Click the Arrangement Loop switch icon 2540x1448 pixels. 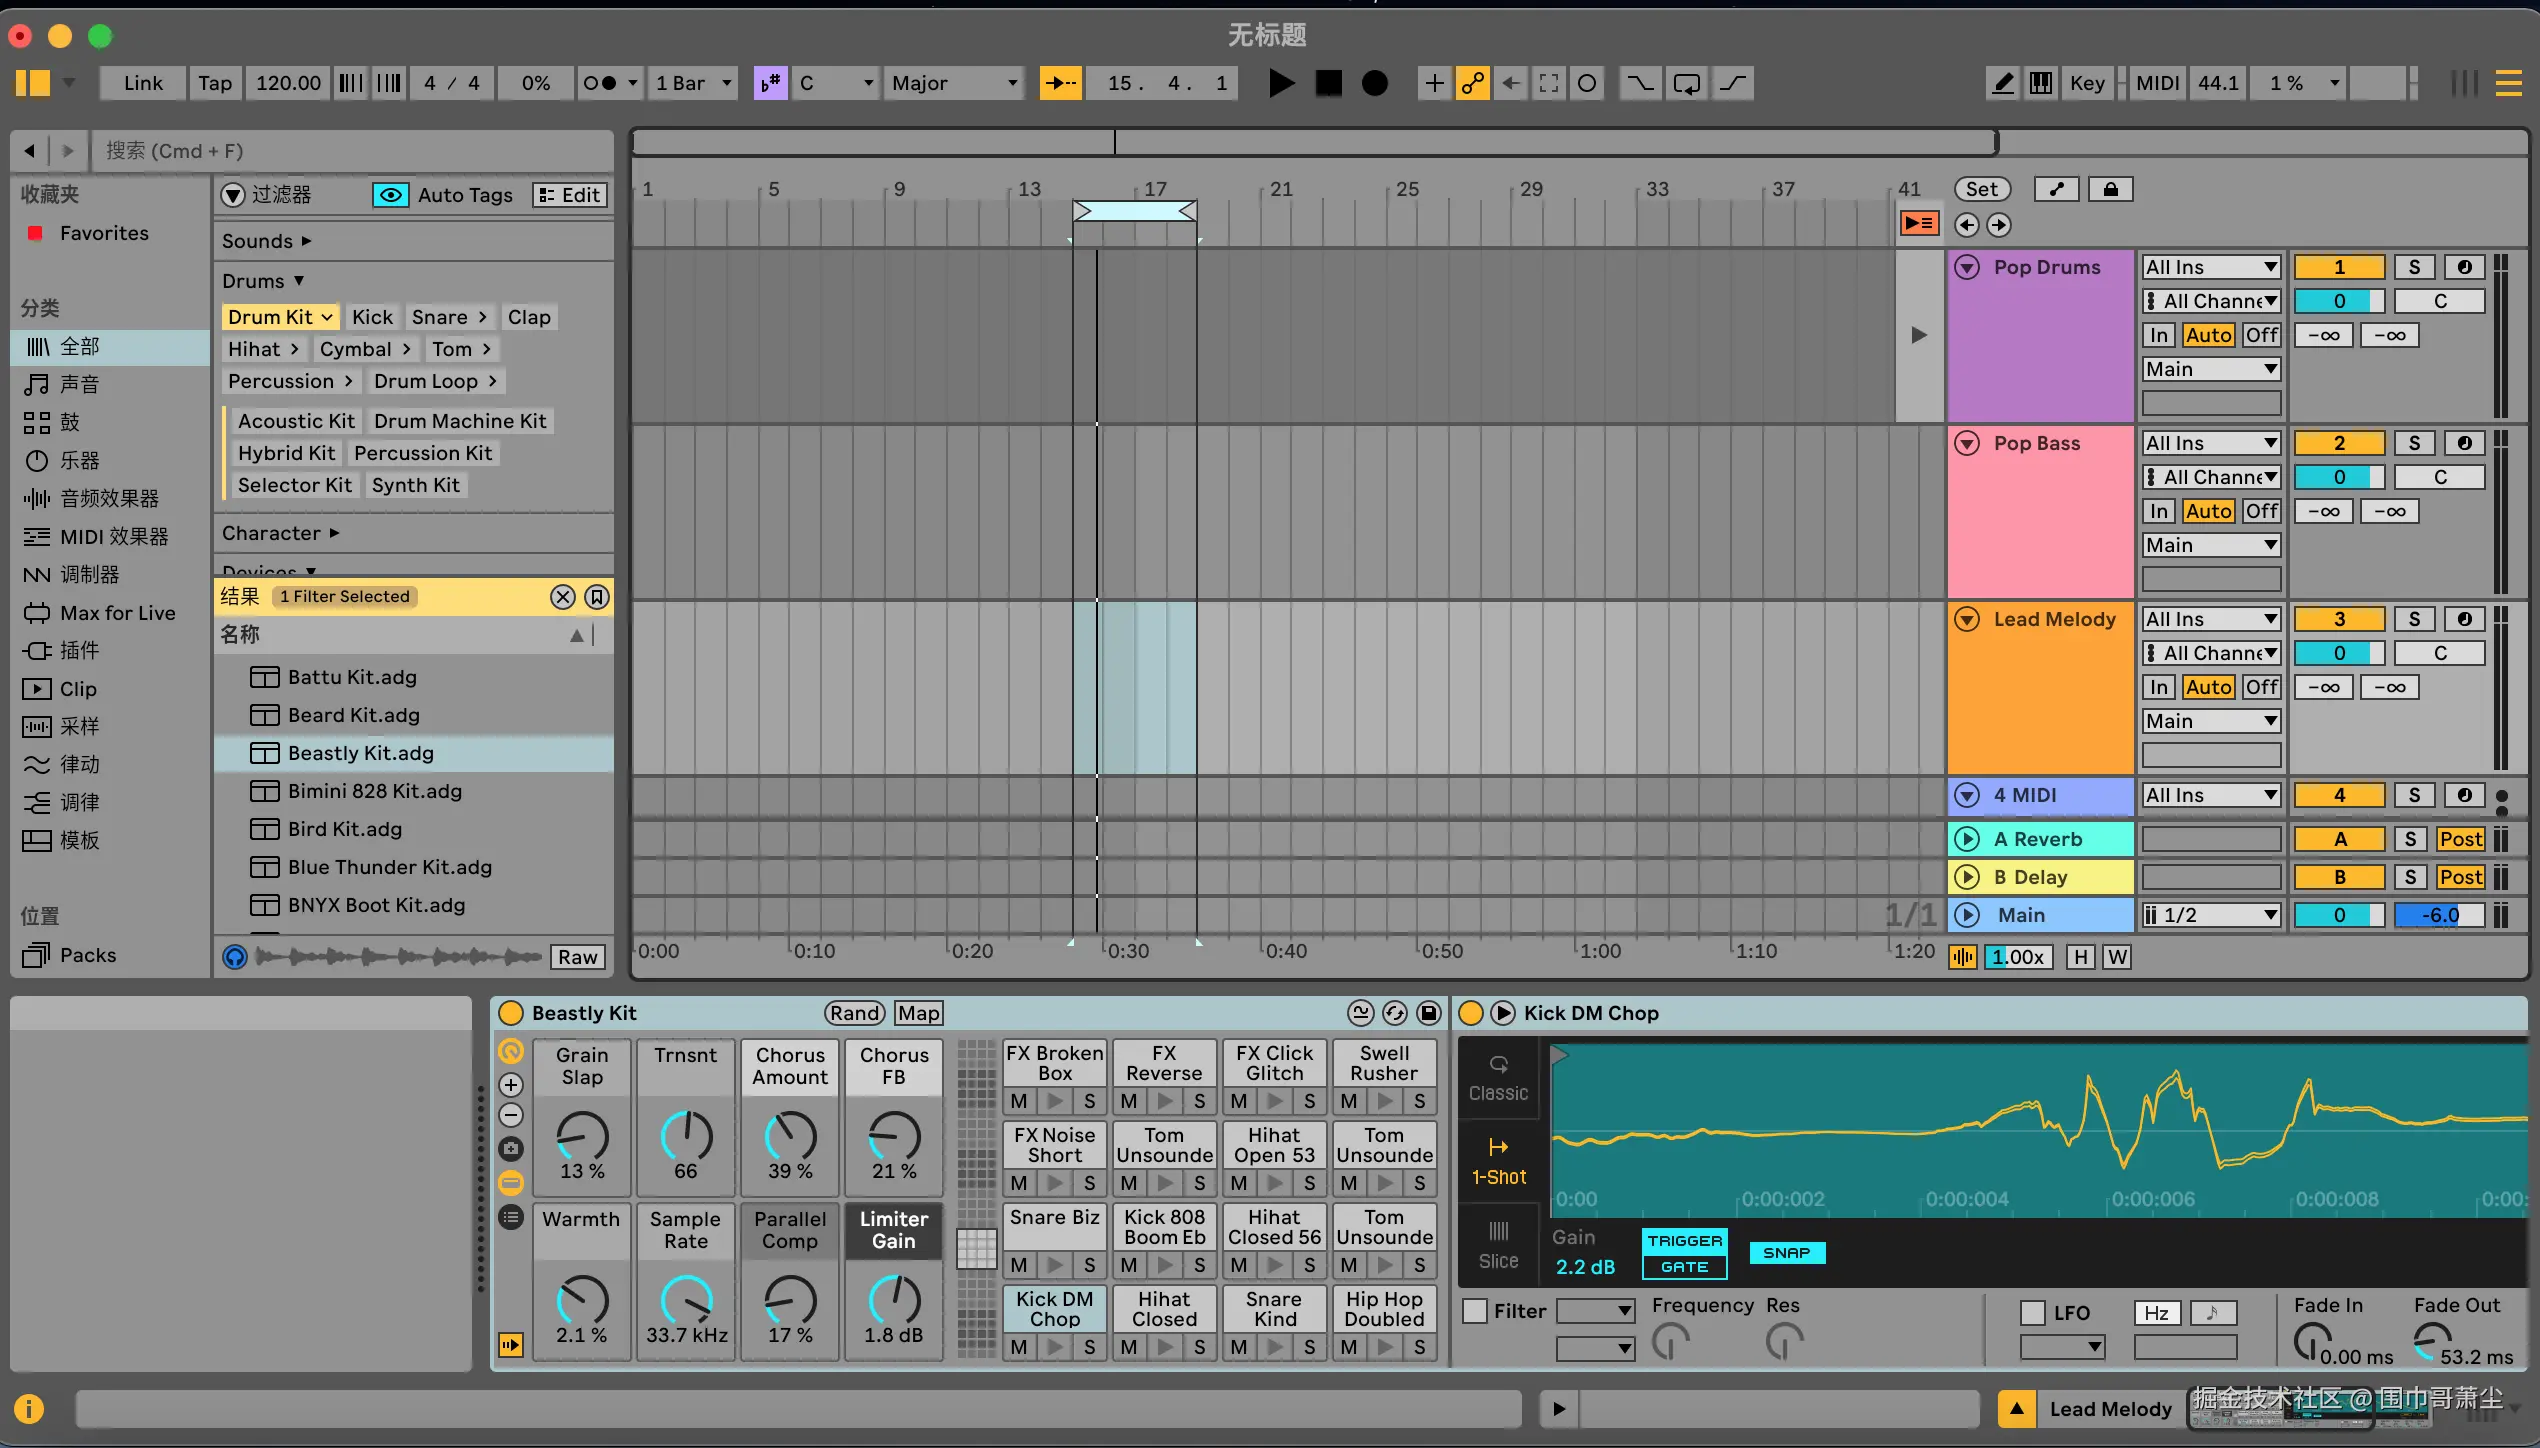(1686, 83)
